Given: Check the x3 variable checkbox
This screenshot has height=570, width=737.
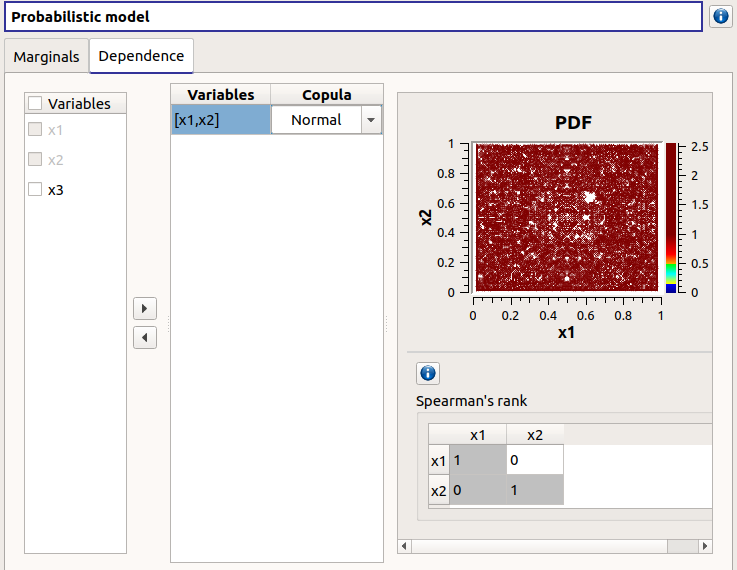Looking at the screenshot, I should click(x=36, y=189).
